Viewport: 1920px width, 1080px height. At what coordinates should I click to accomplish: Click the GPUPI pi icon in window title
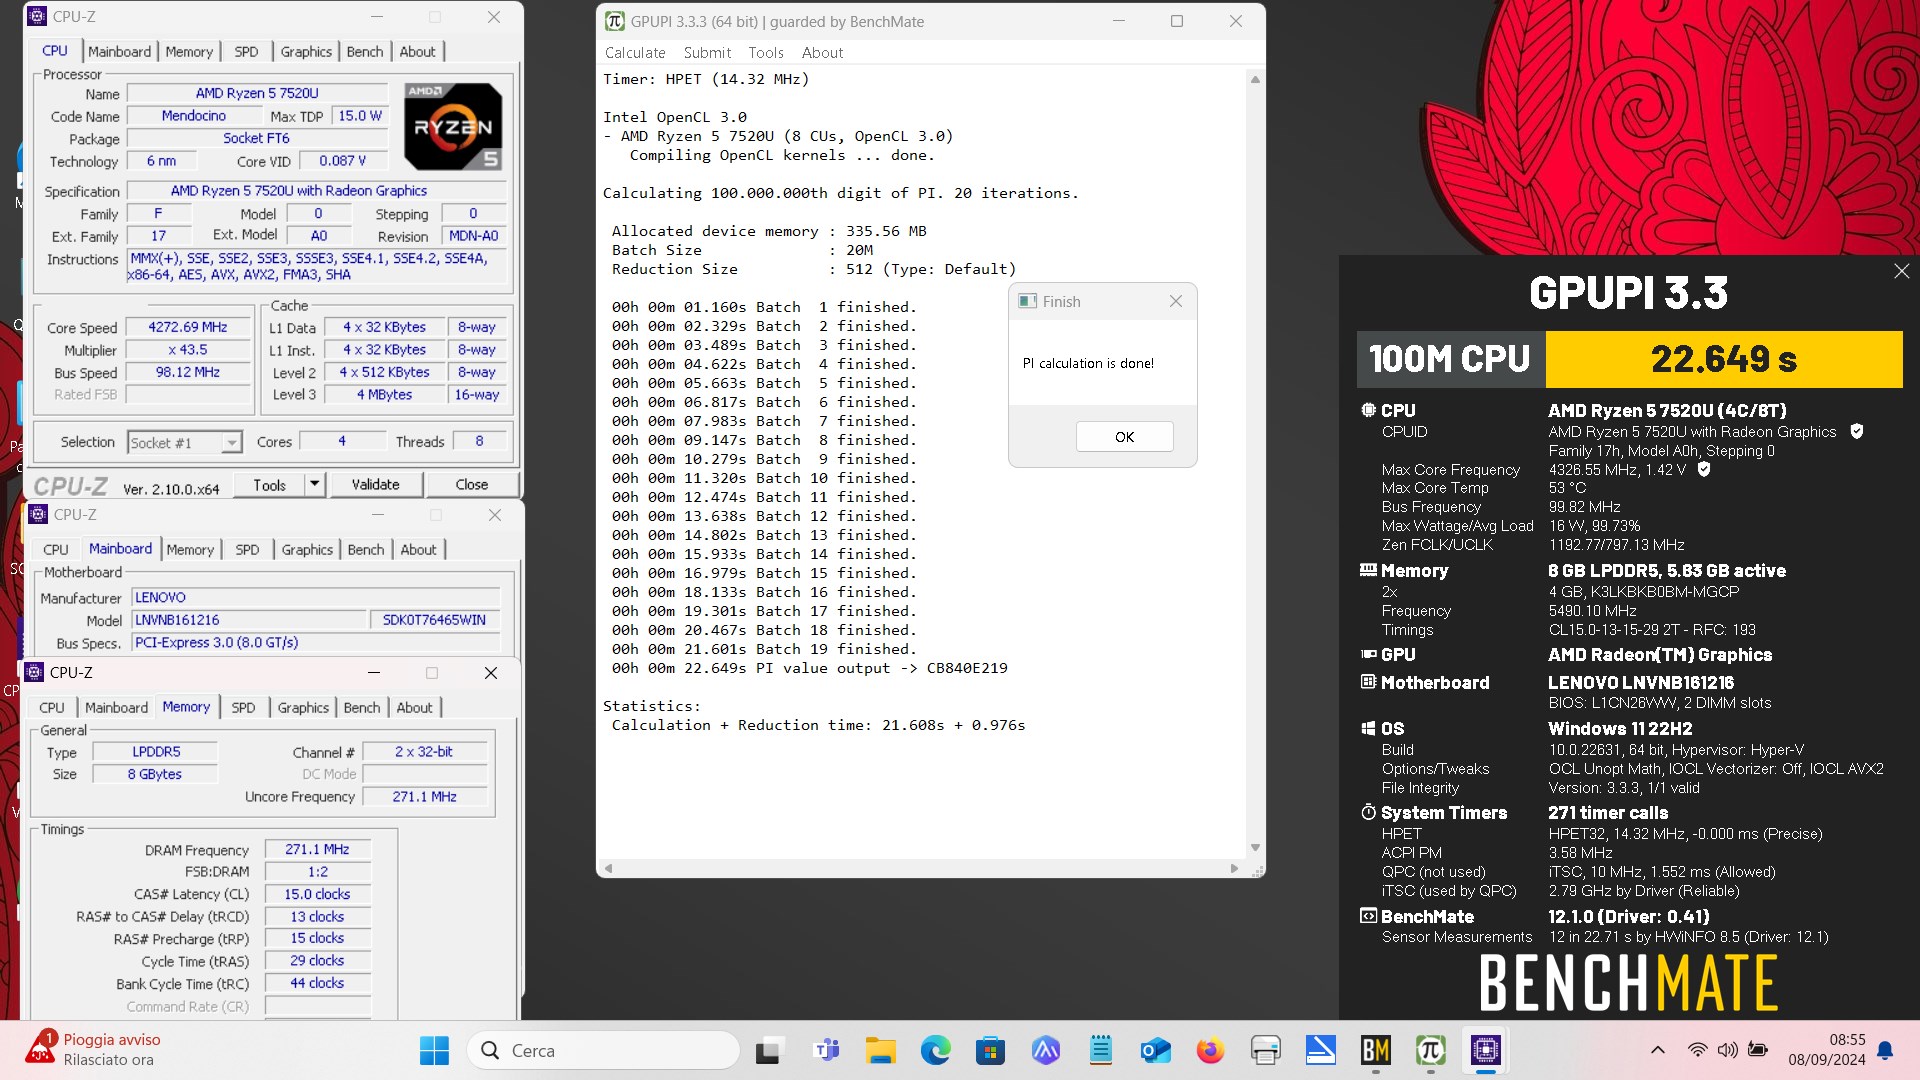click(x=615, y=21)
